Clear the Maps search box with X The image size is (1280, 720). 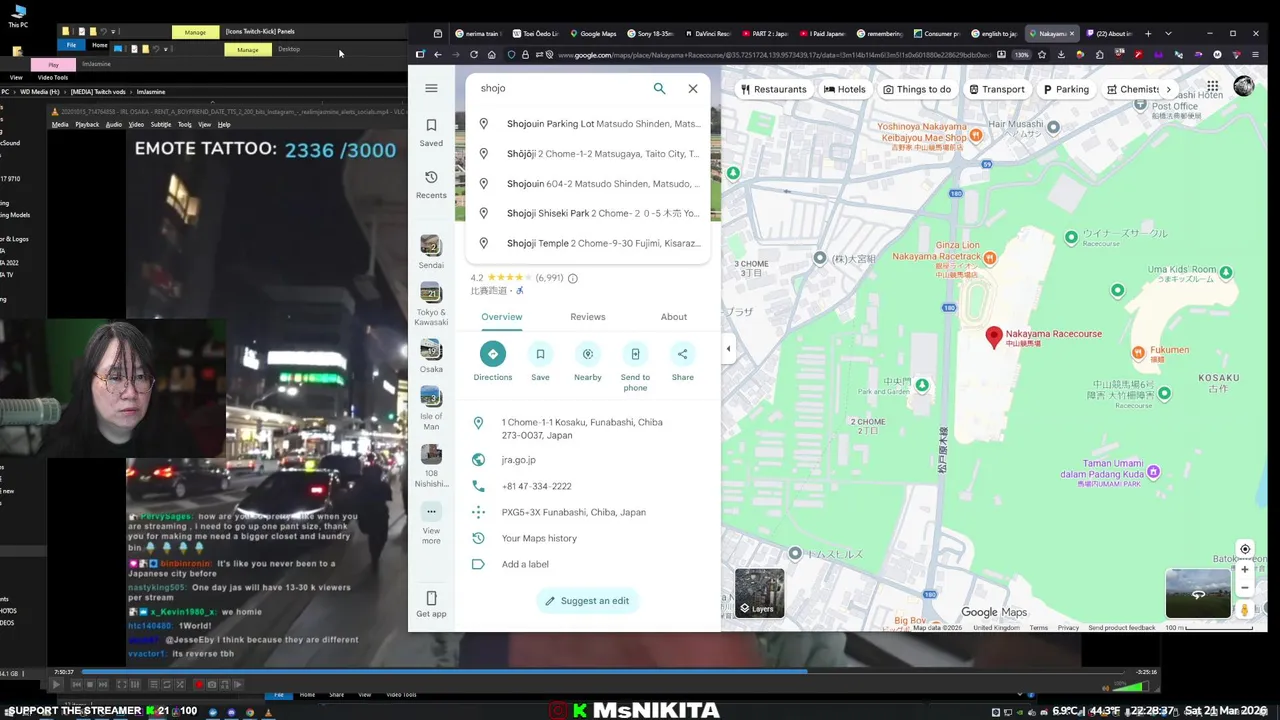point(692,88)
